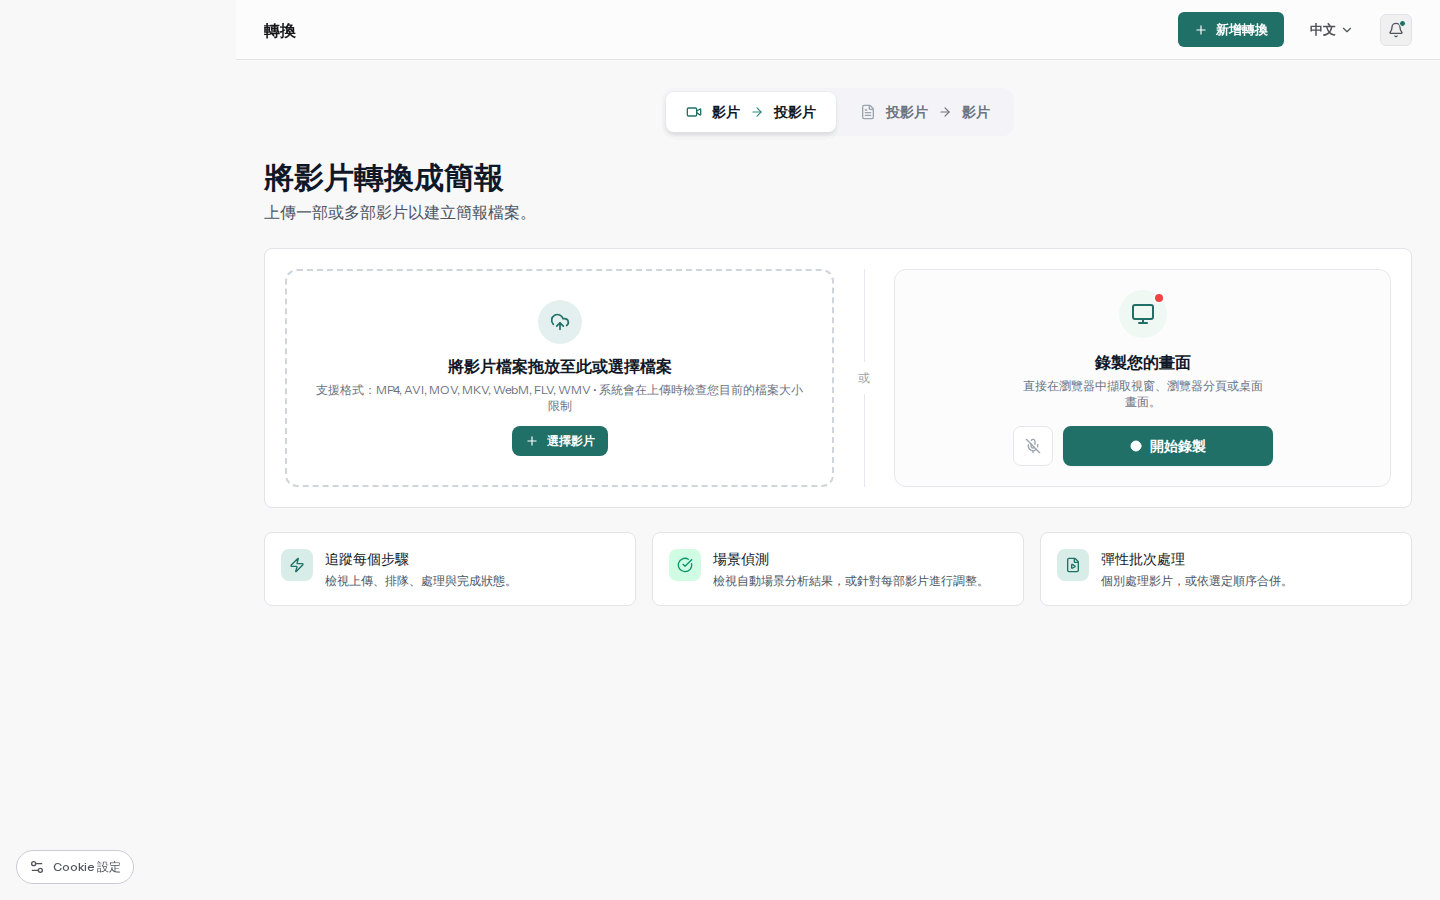Open Cookie 設定 button

pos(75,867)
